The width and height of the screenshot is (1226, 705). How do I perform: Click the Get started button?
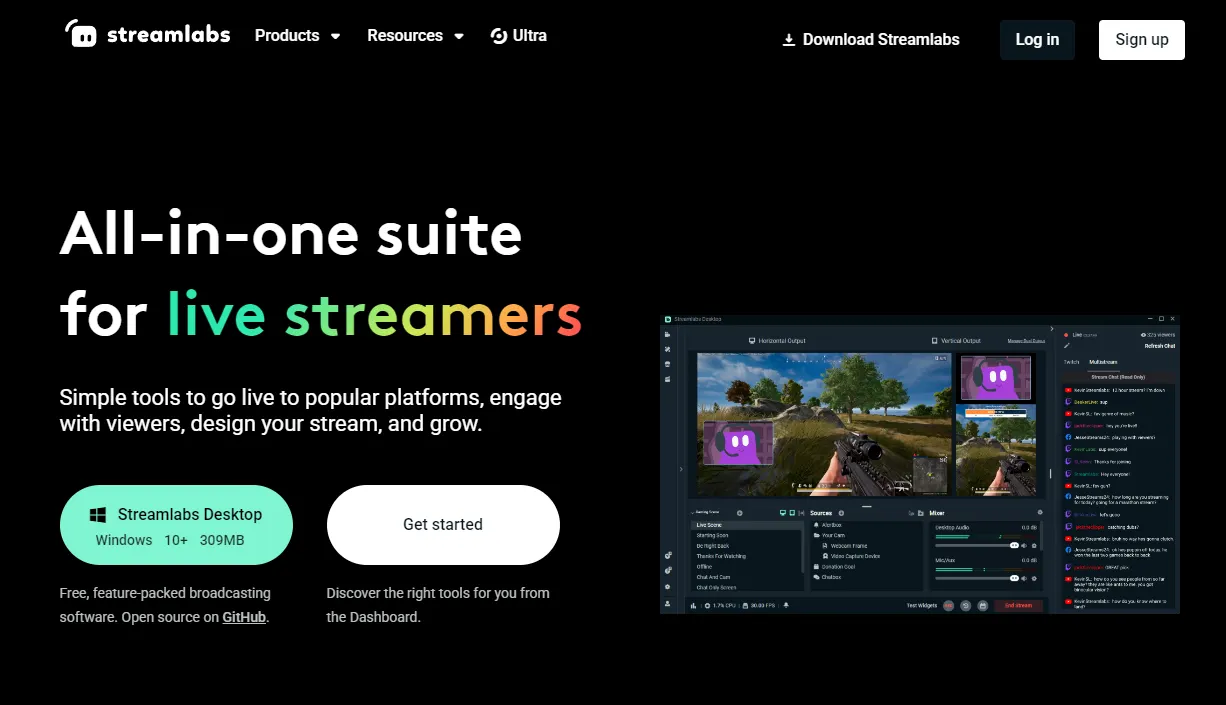[443, 525]
